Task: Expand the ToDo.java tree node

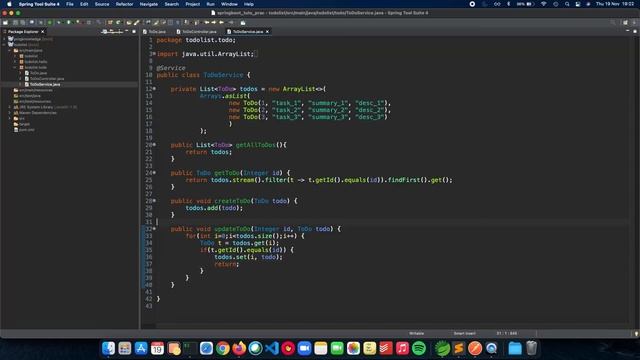Action: 20,73
